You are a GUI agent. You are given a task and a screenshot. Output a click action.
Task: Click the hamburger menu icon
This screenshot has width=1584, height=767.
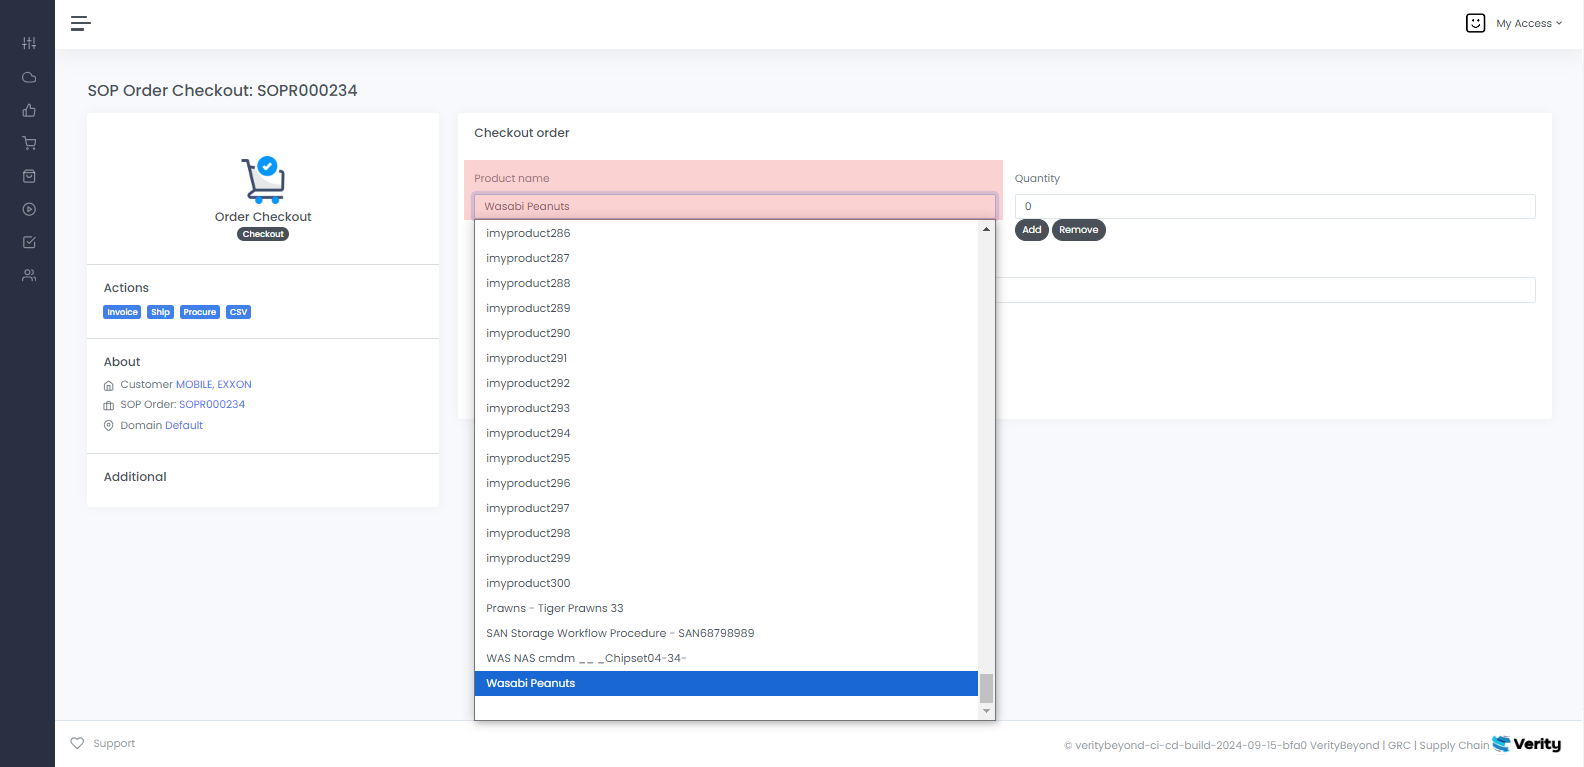tap(81, 23)
